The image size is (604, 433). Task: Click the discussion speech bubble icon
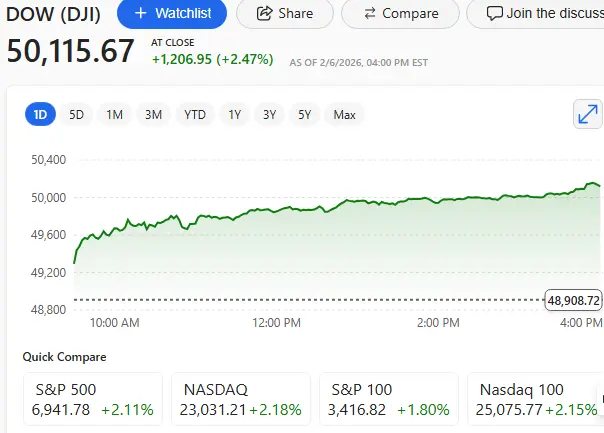[494, 13]
